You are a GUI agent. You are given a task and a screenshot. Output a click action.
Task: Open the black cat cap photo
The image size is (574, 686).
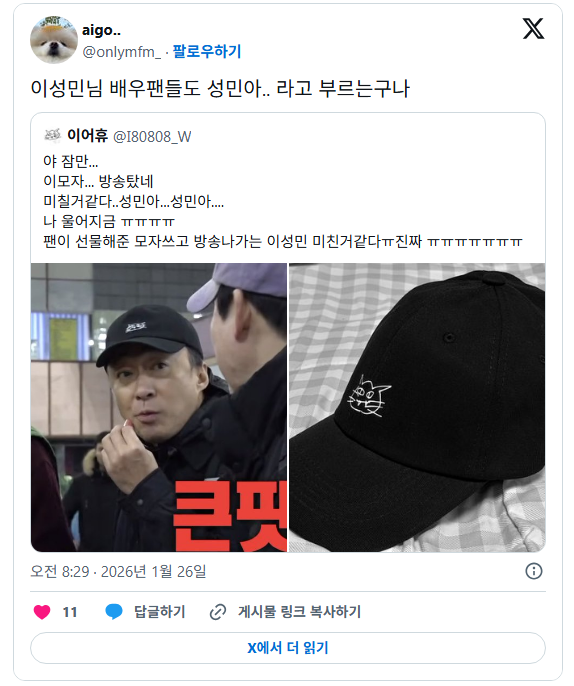417,407
